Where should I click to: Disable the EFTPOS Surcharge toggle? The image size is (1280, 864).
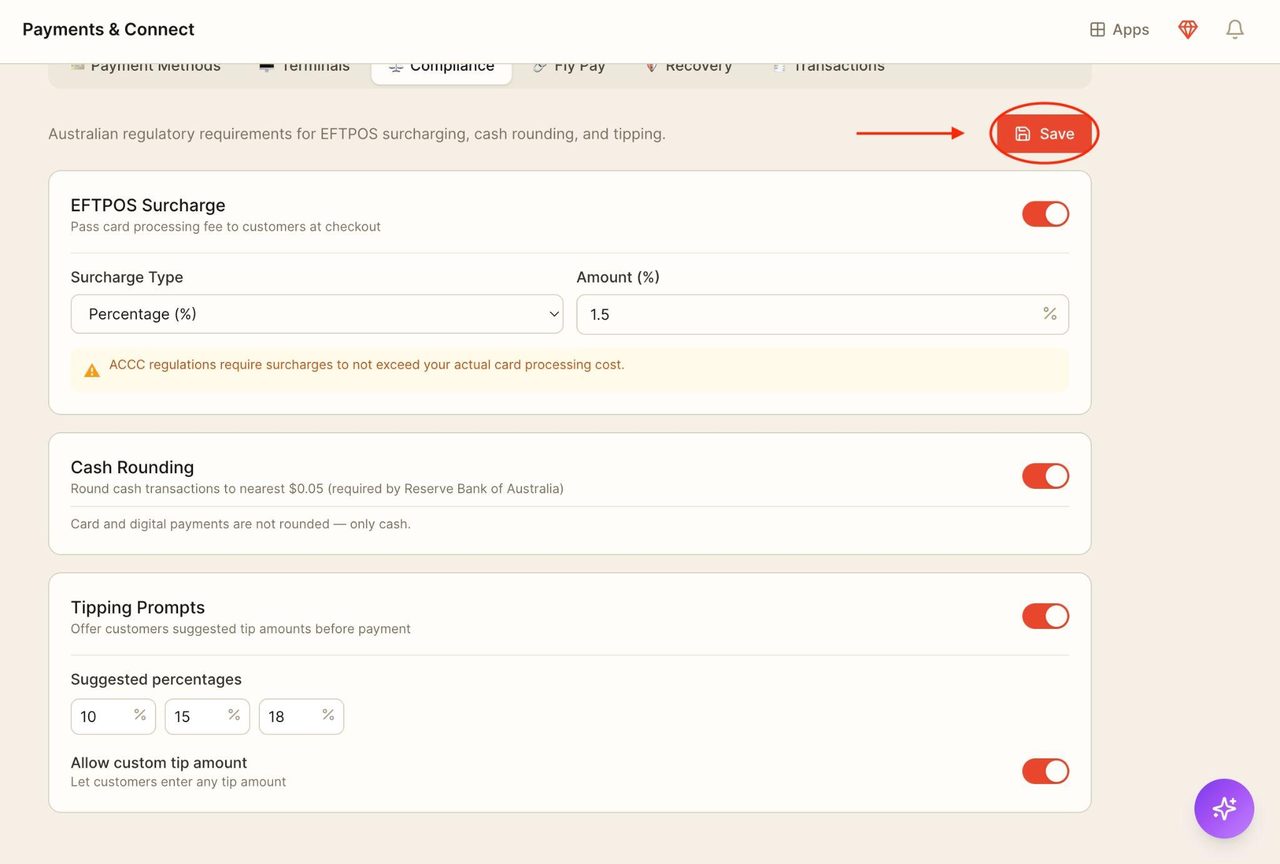(x=1045, y=214)
